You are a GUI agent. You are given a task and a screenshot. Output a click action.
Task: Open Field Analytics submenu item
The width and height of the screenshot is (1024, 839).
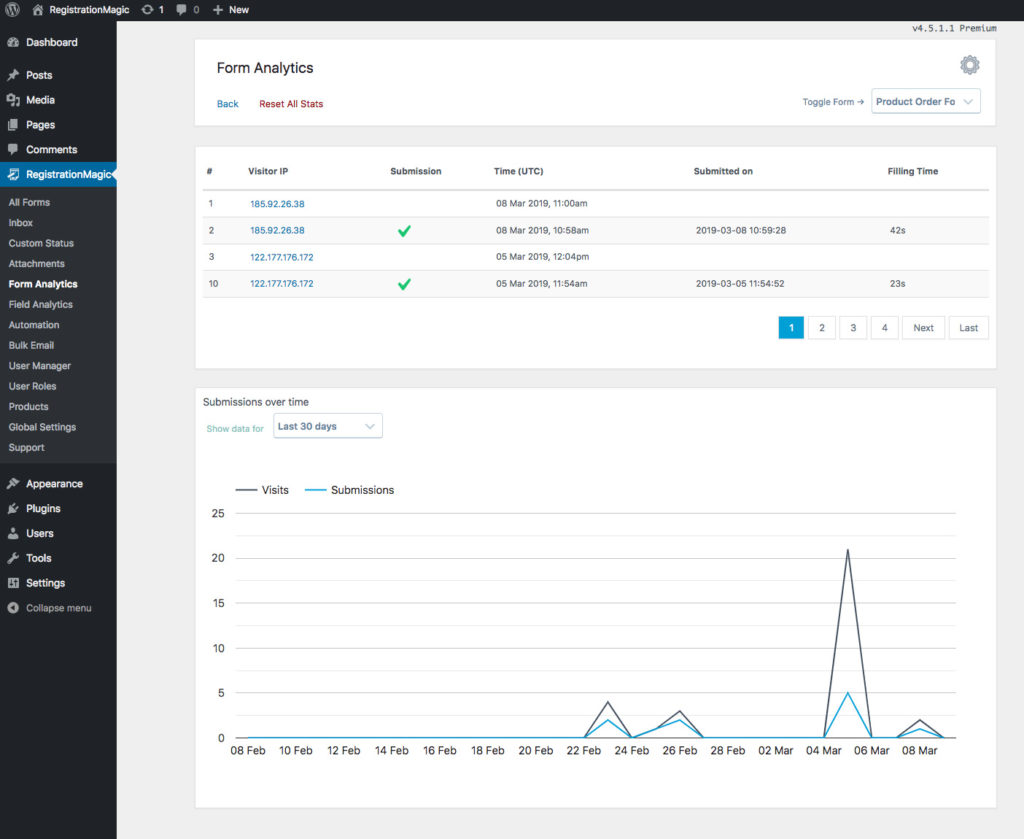coord(41,305)
